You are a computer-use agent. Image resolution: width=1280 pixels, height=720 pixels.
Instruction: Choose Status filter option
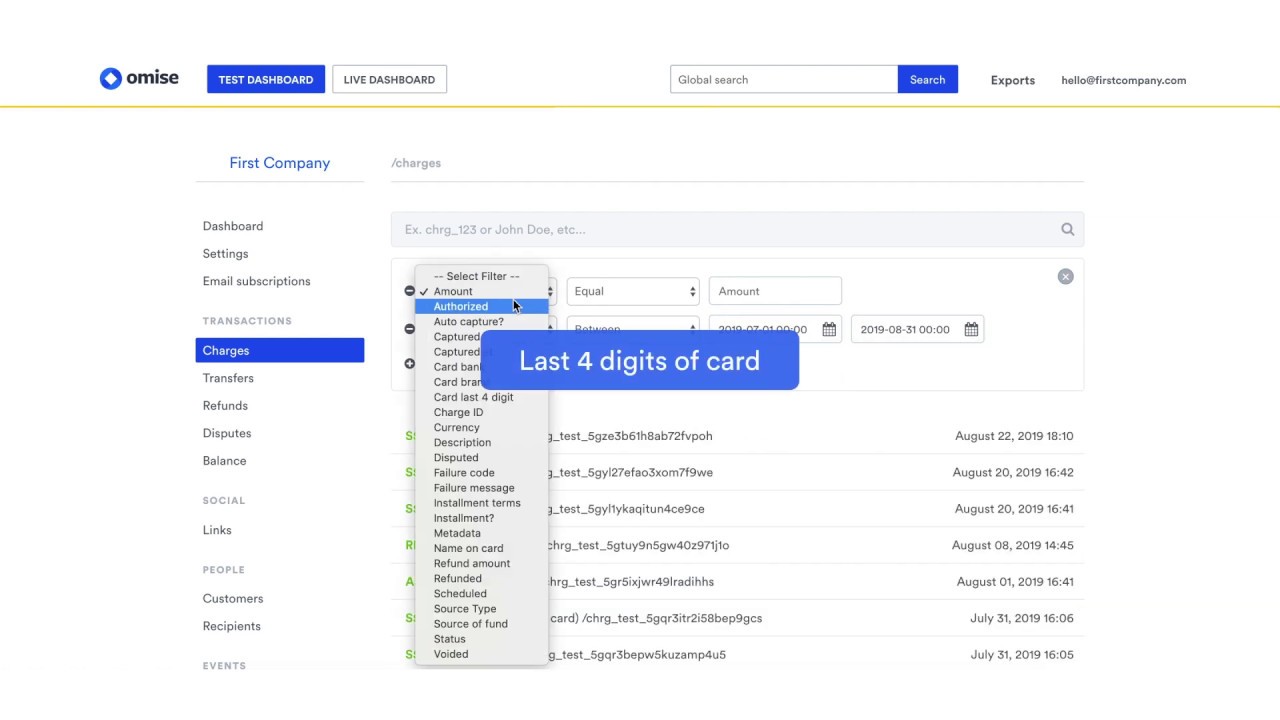[x=482, y=639]
